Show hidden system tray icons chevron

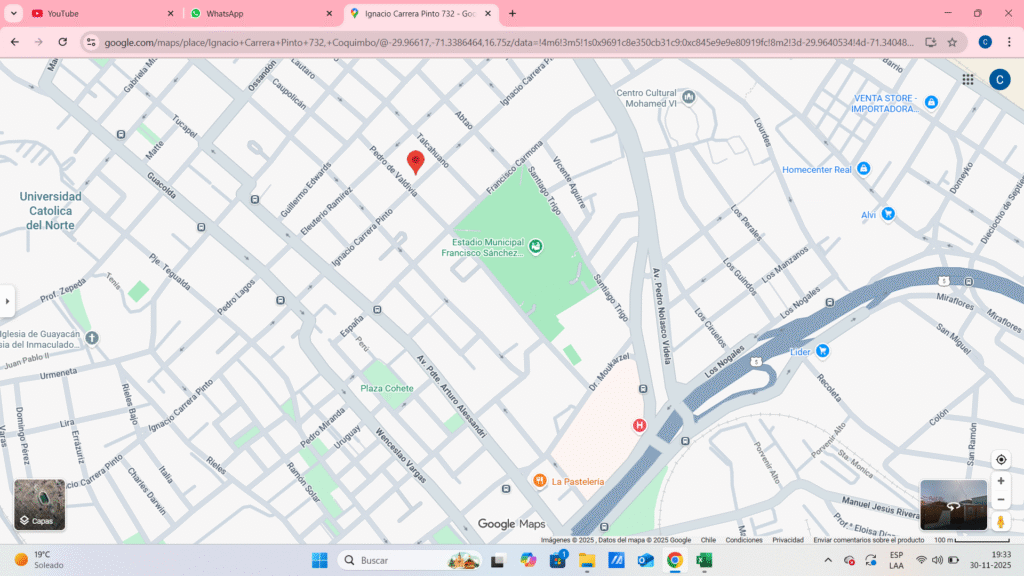click(x=828, y=560)
